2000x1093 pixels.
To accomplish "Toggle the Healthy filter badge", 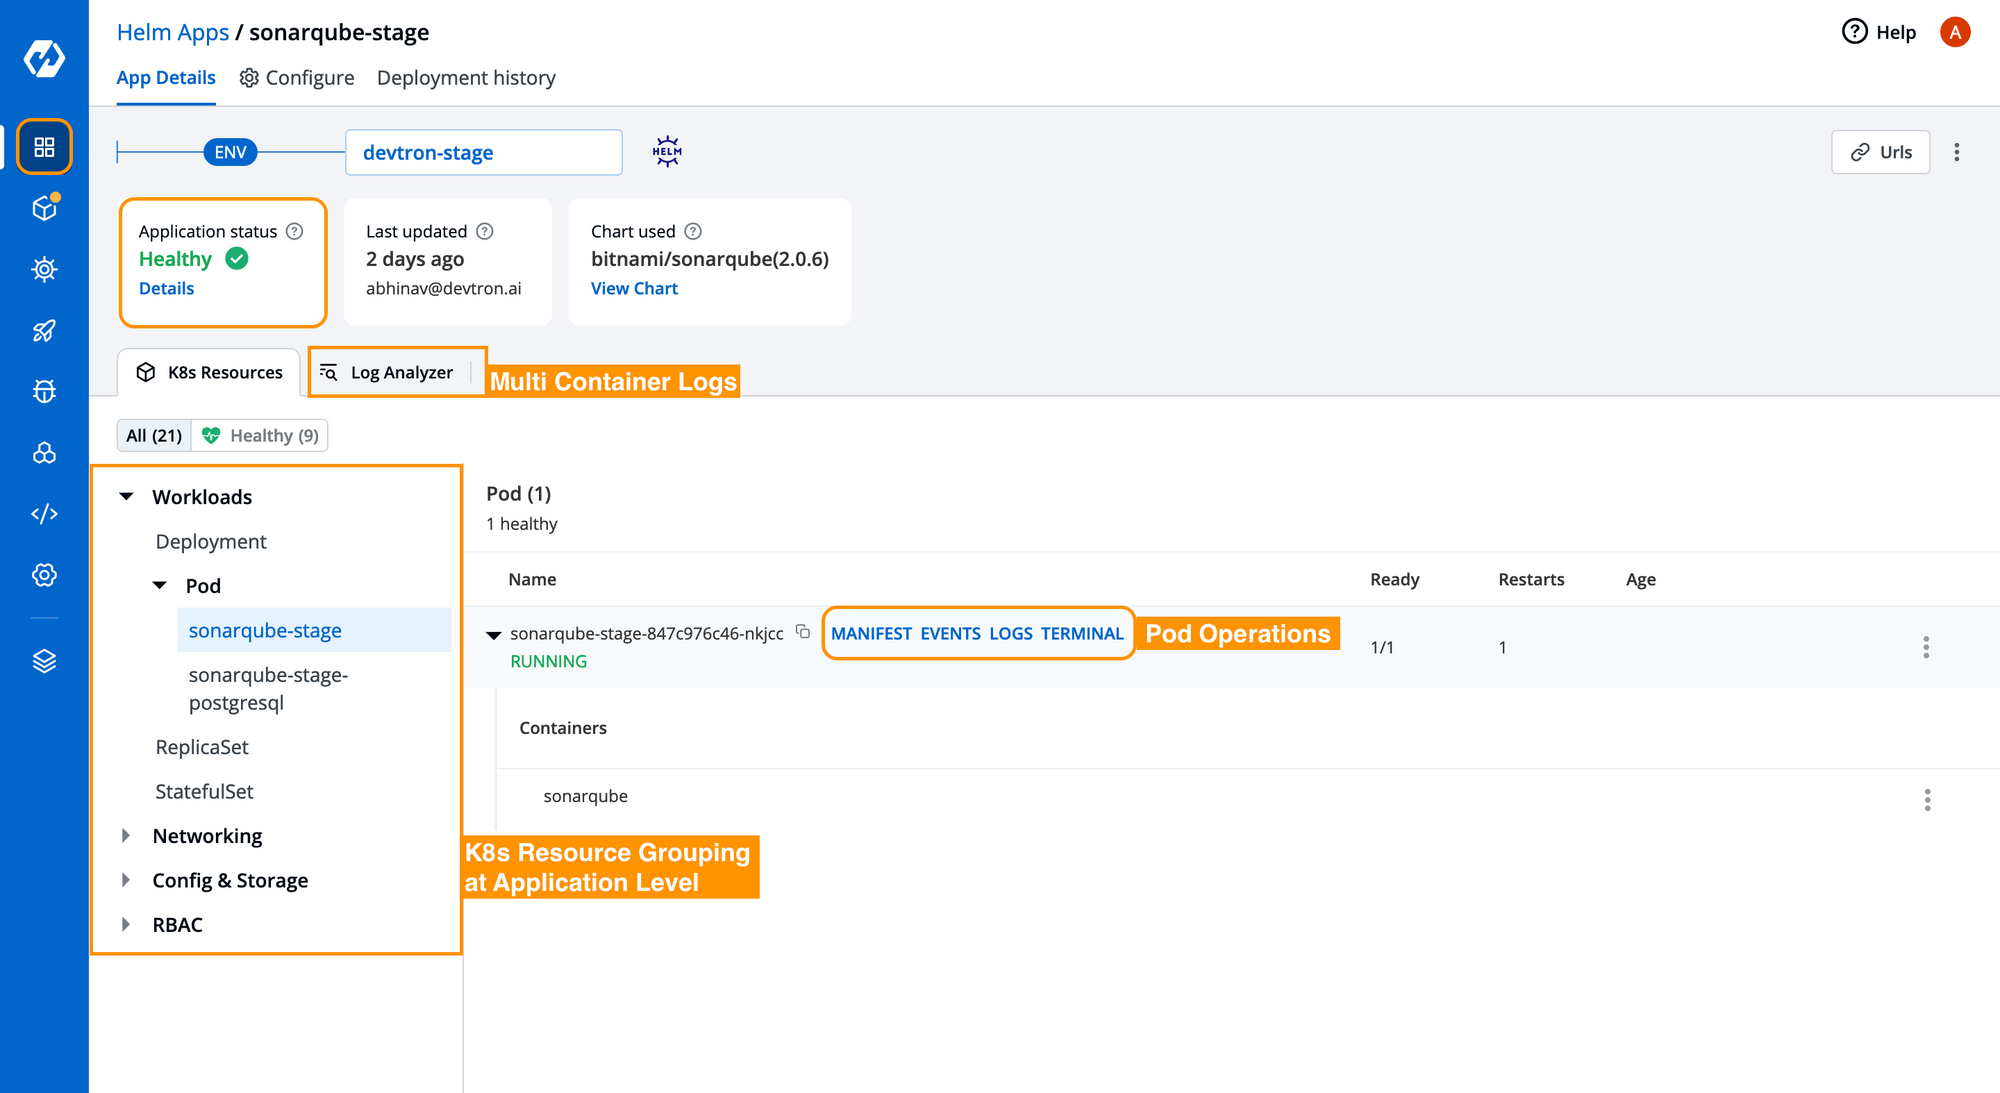I will click(x=261, y=435).
